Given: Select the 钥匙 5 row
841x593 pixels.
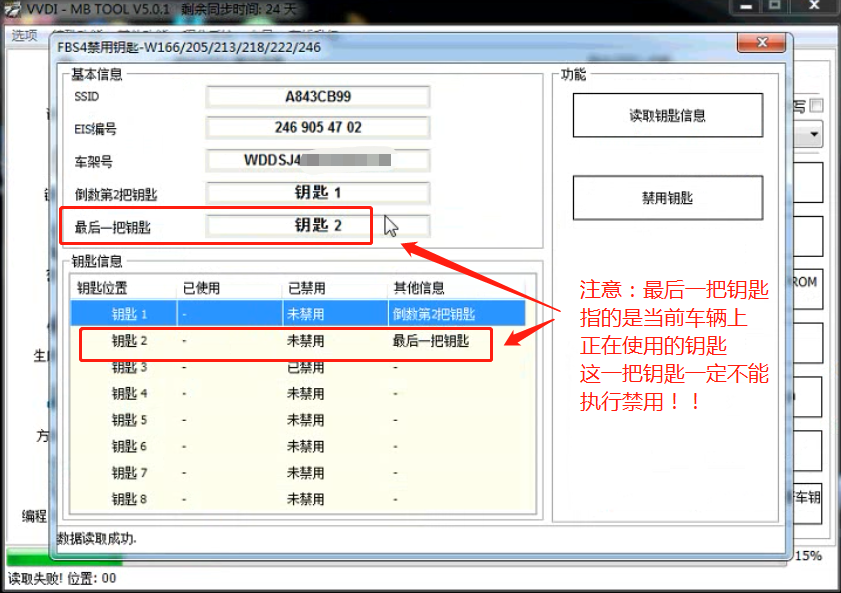Looking at the screenshot, I should coord(298,420).
